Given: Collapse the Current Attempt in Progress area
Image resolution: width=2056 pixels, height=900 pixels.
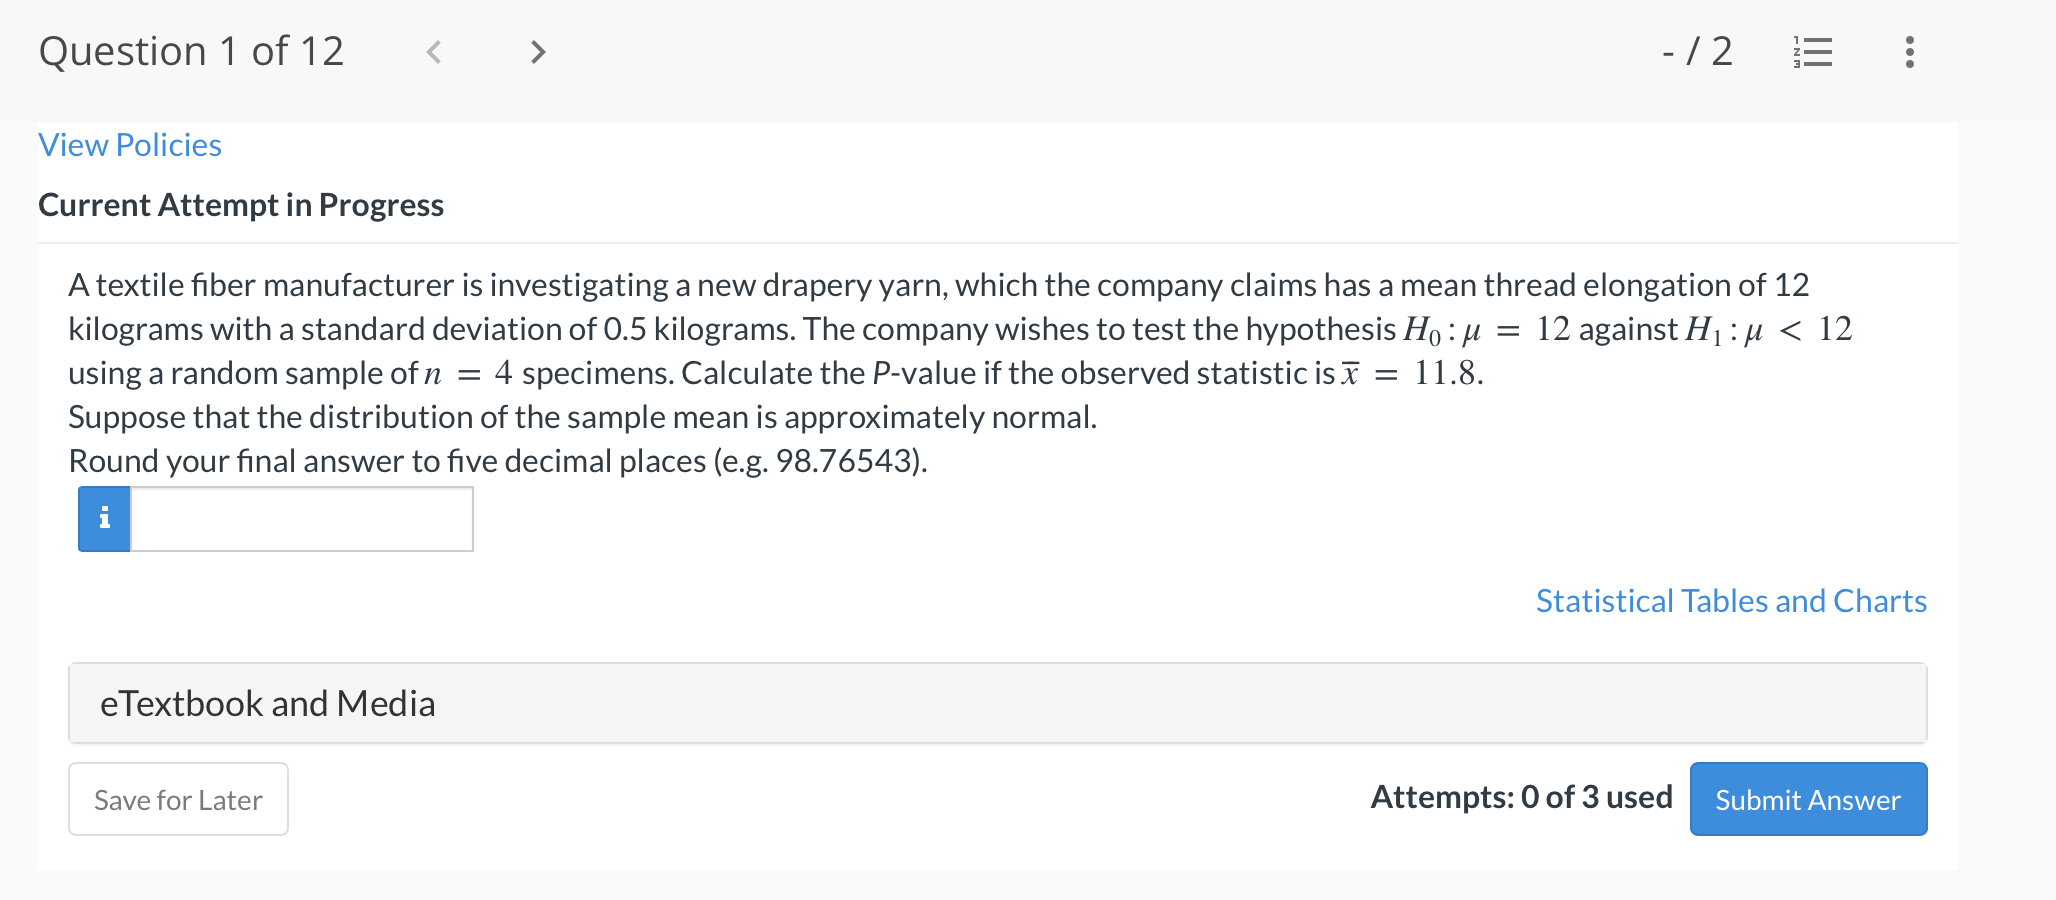Looking at the screenshot, I should coord(241,205).
